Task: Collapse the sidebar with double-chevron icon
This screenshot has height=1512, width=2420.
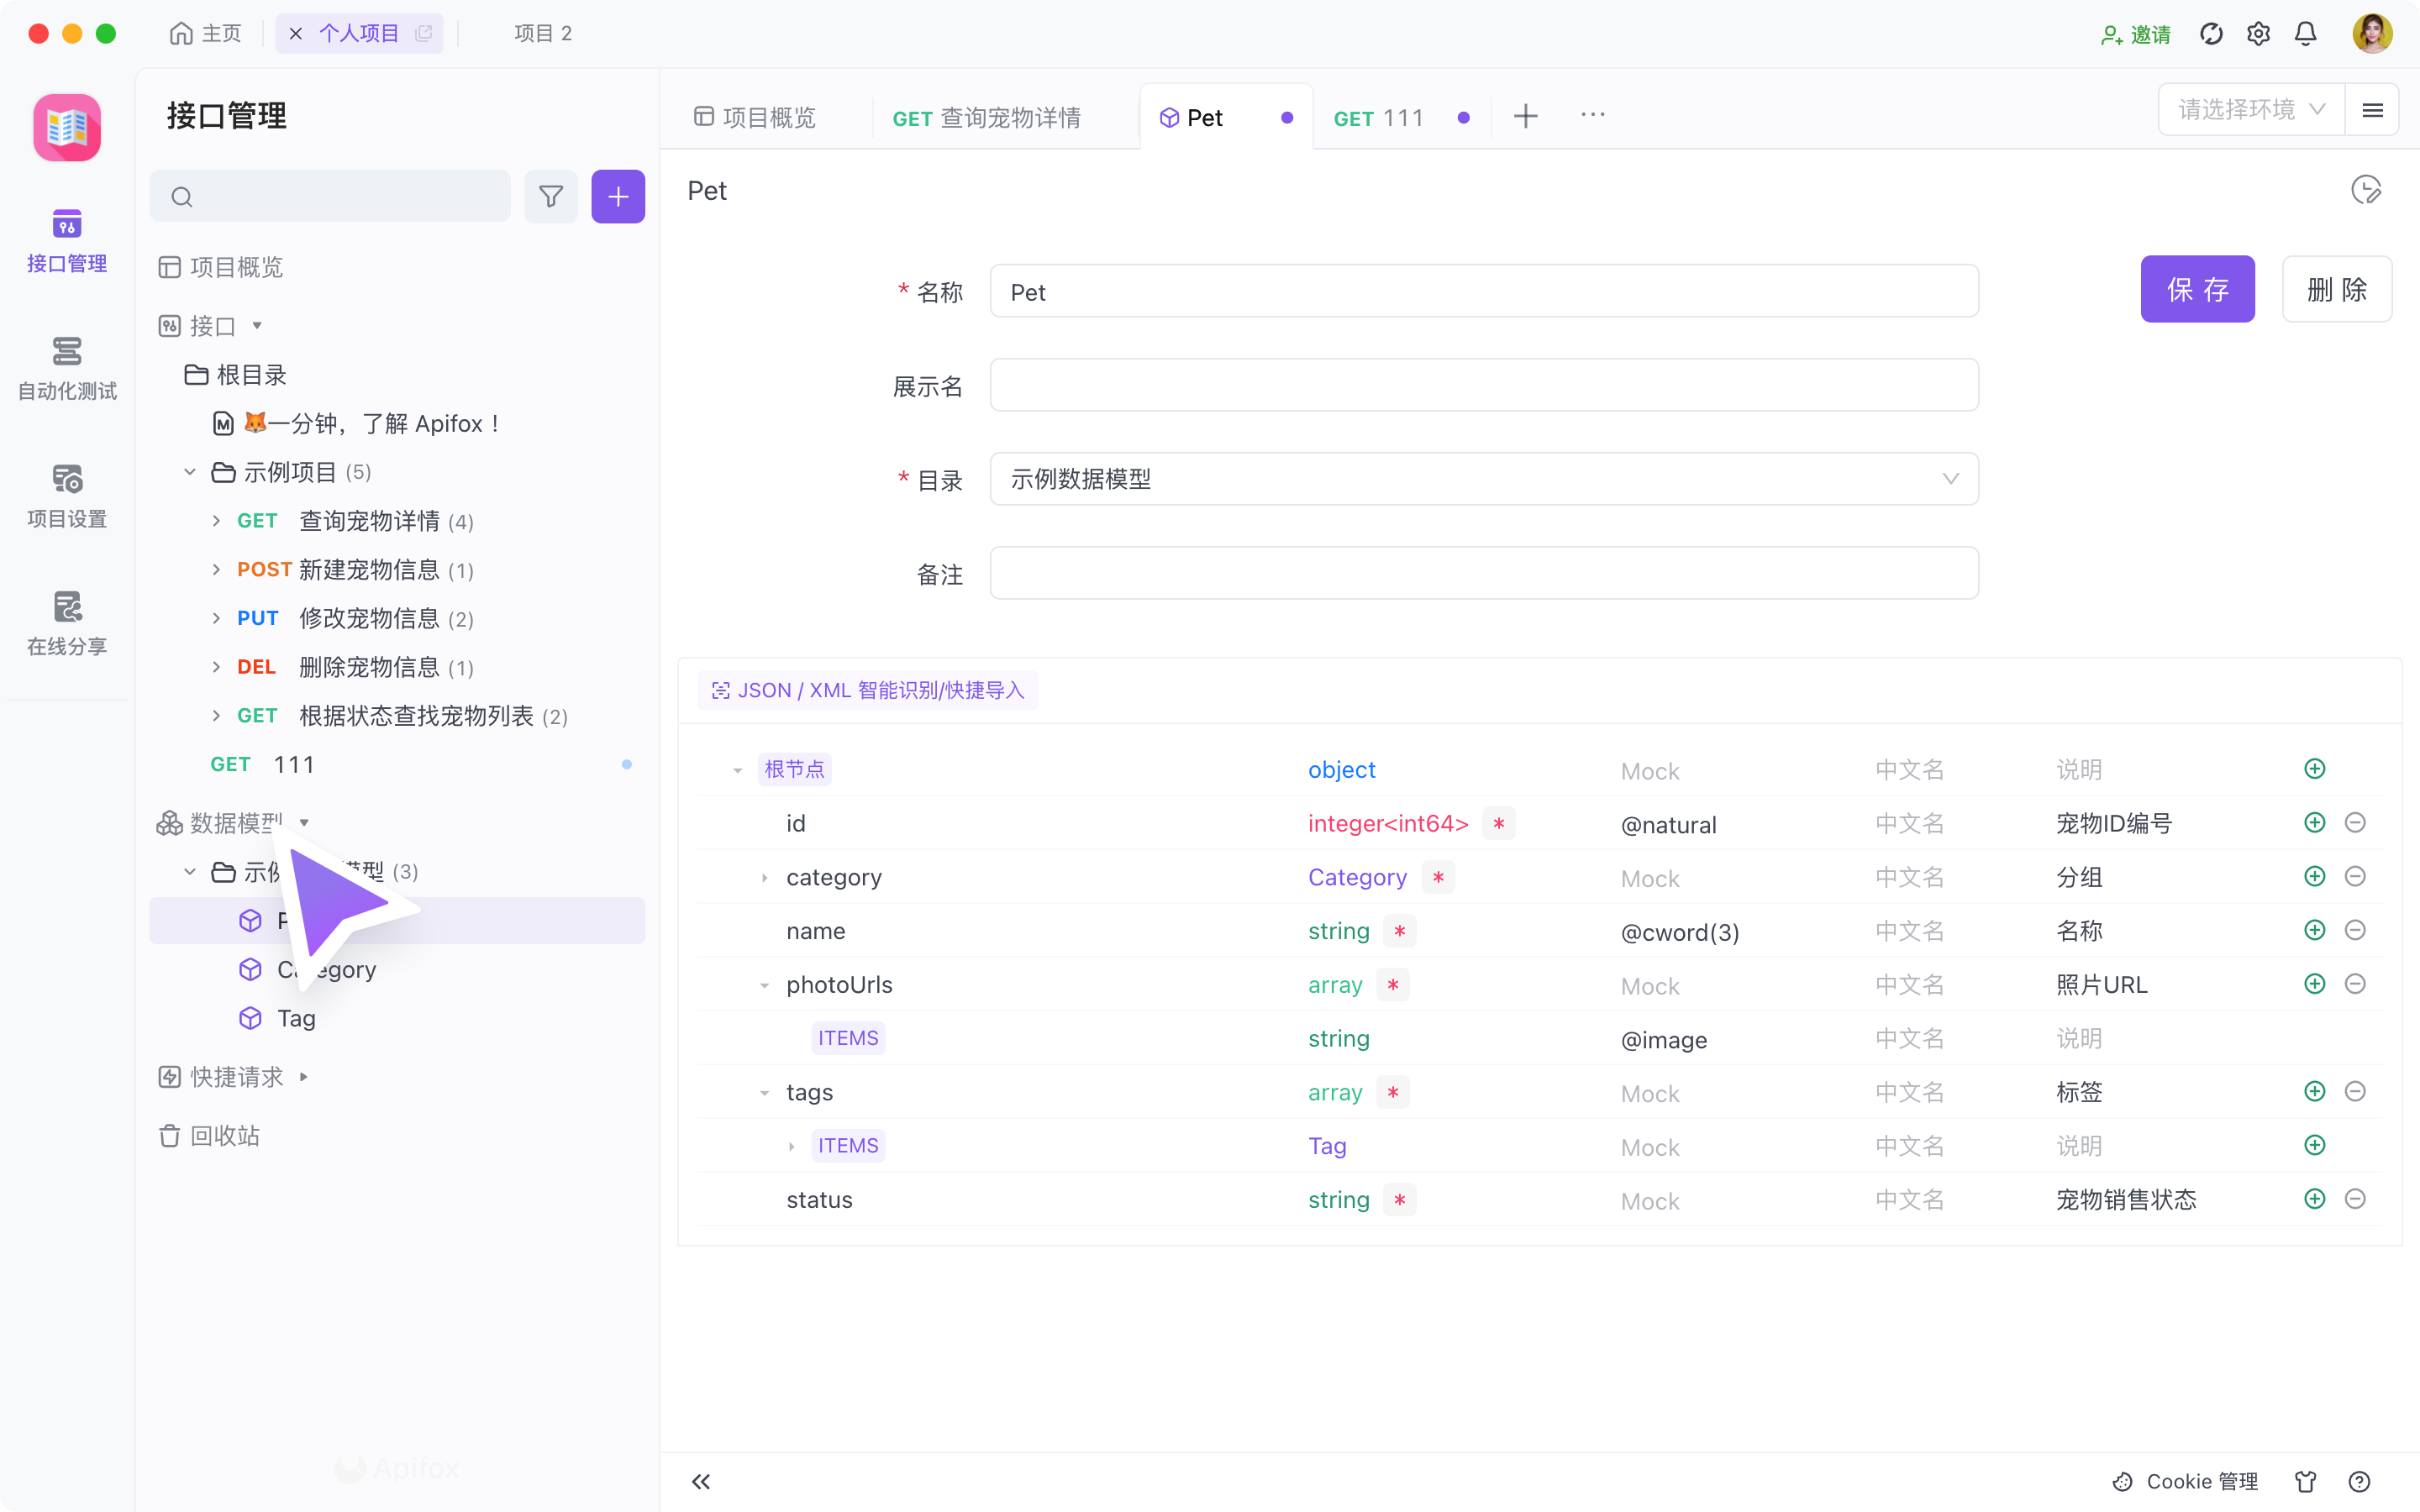Action: 701,1481
